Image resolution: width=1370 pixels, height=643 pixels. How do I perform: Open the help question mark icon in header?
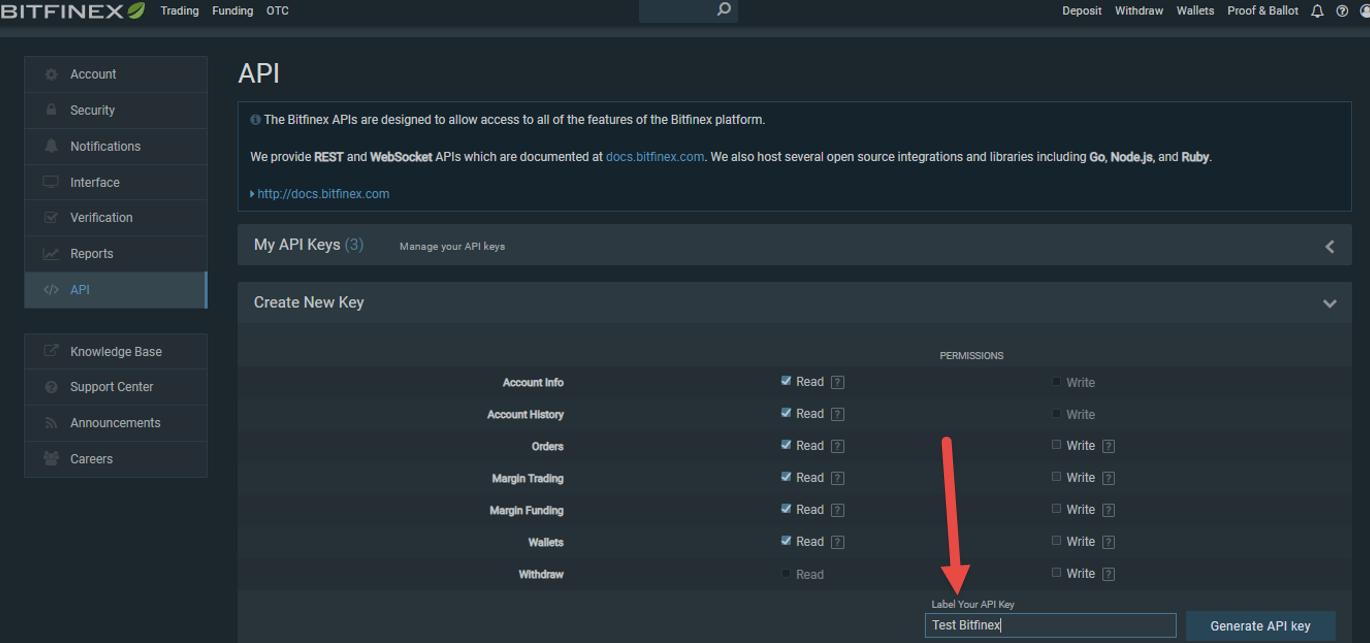[1342, 11]
